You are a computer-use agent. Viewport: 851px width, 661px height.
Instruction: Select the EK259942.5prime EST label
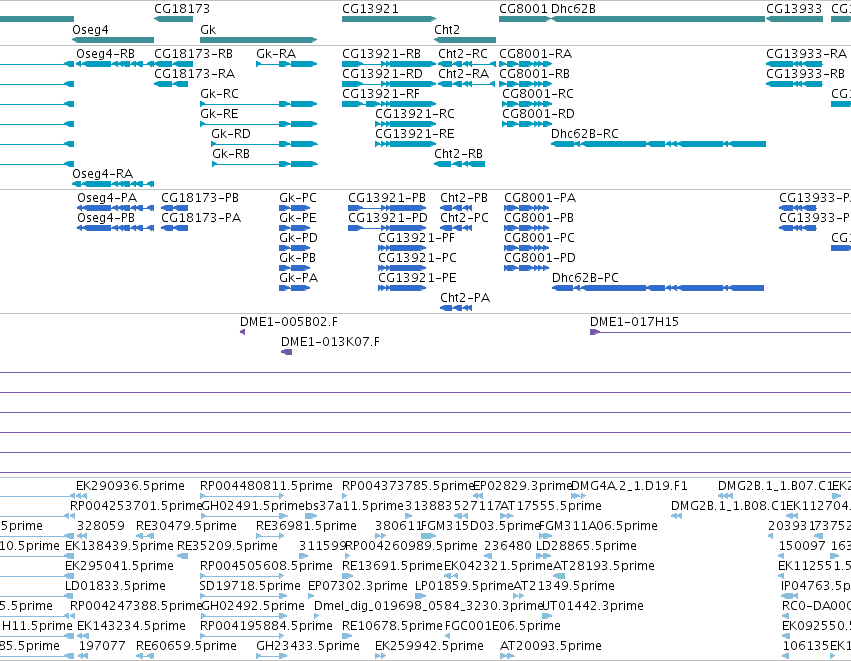point(429,646)
